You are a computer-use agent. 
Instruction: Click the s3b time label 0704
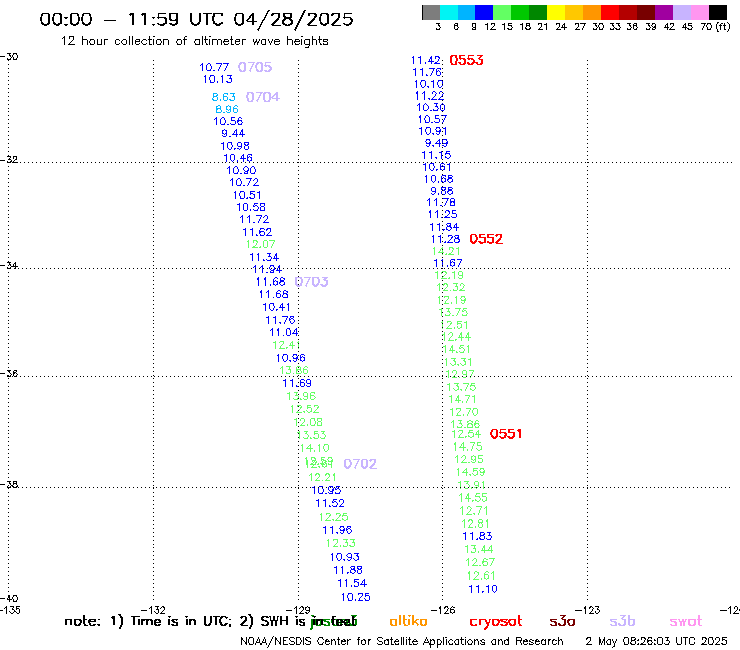click(263, 97)
